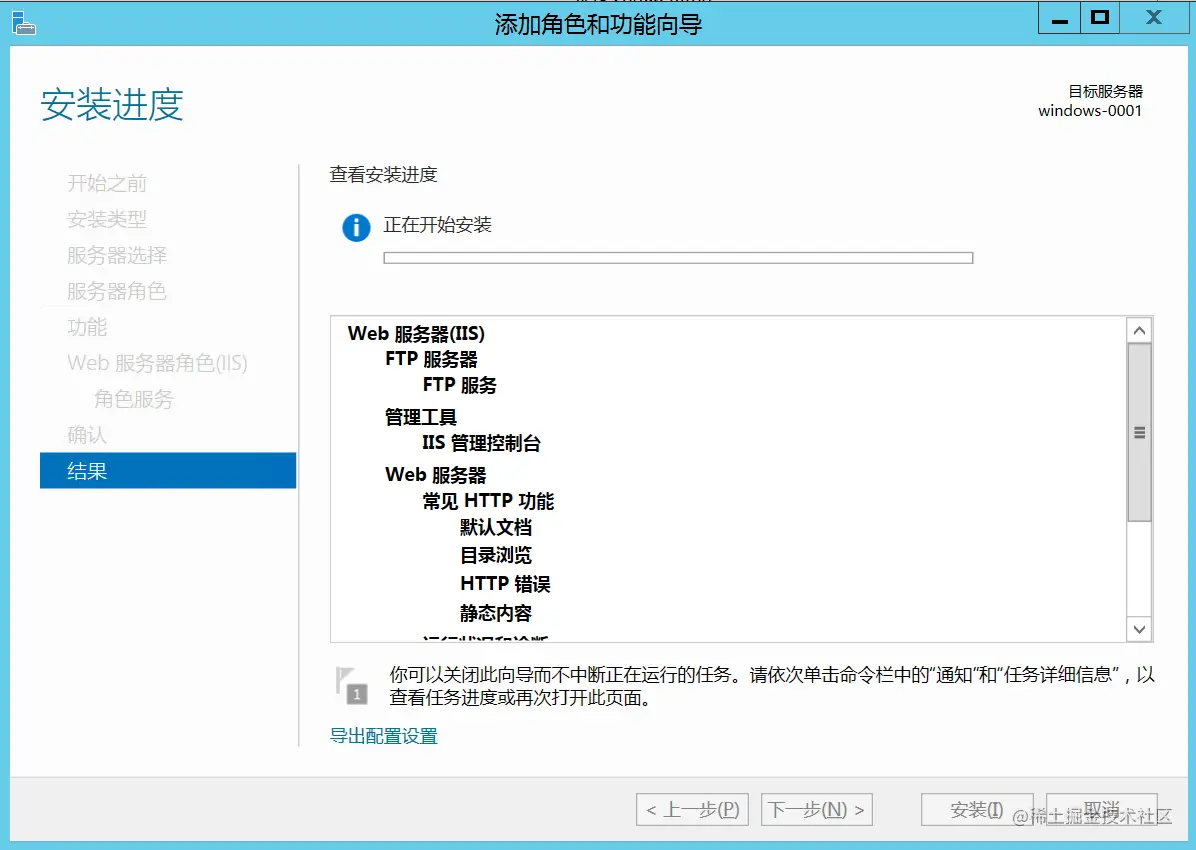The width and height of the screenshot is (1196, 850).
Task: Click the HTTP 错误 entry in list
Action: (x=505, y=584)
